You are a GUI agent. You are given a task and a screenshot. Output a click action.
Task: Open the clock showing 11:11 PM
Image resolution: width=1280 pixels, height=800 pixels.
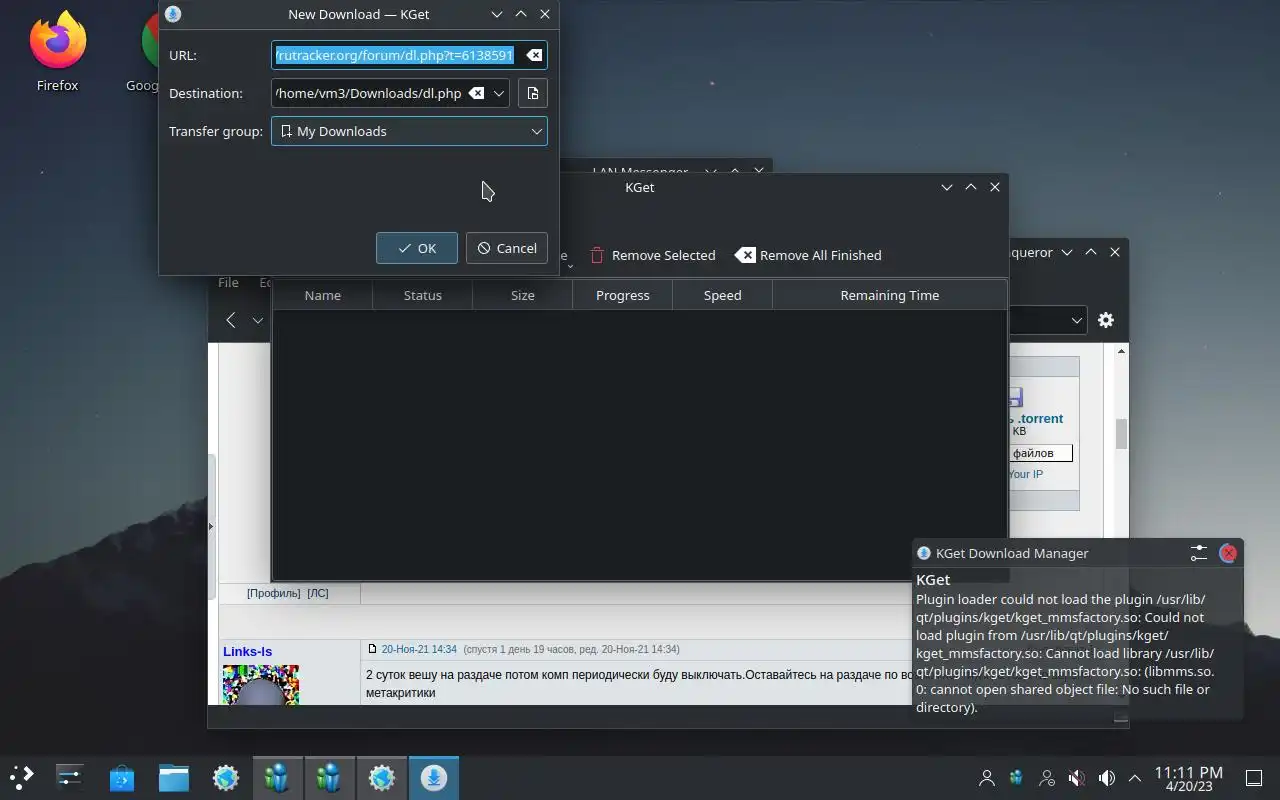(x=1189, y=778)
